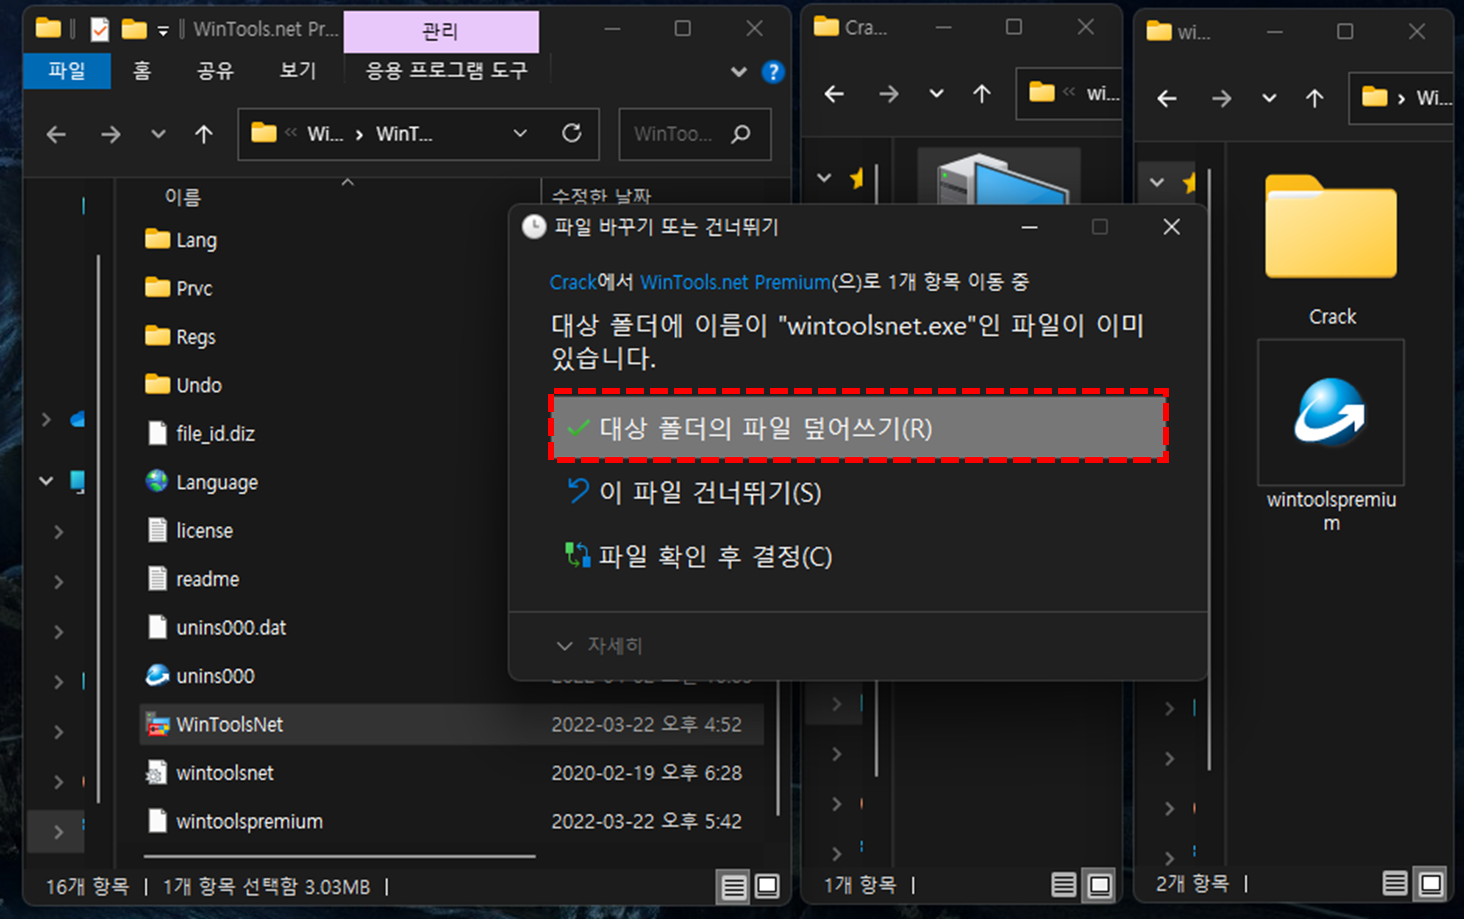Click WinTools.net Premium destination link
Screen dimensions: 1464x919
pos(735,282)
